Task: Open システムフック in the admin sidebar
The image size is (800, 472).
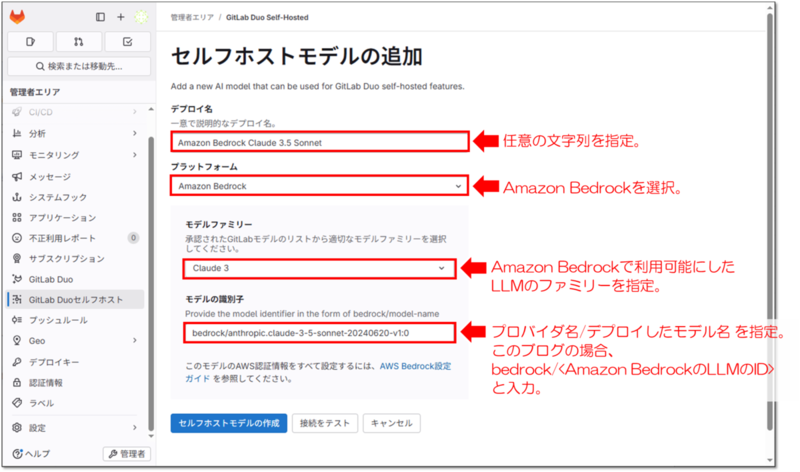Action: tap(76, 197)
